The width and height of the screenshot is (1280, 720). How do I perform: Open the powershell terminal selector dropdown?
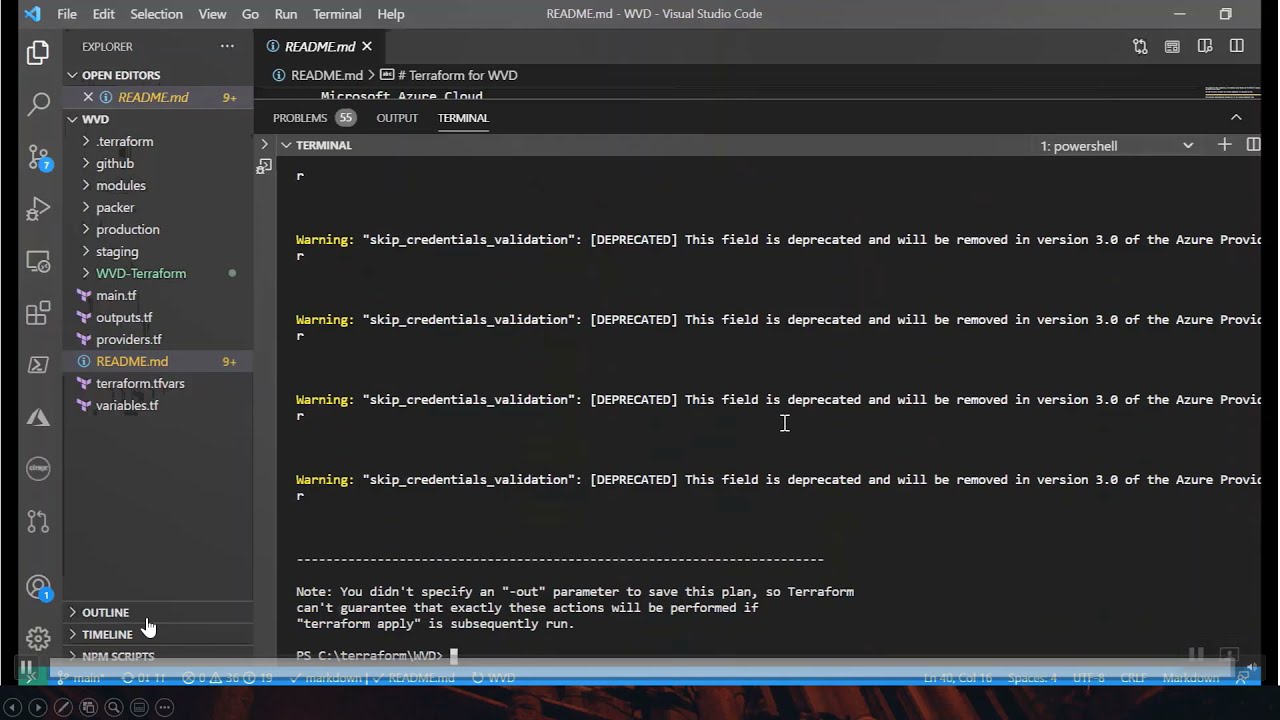pos(1116,146)
